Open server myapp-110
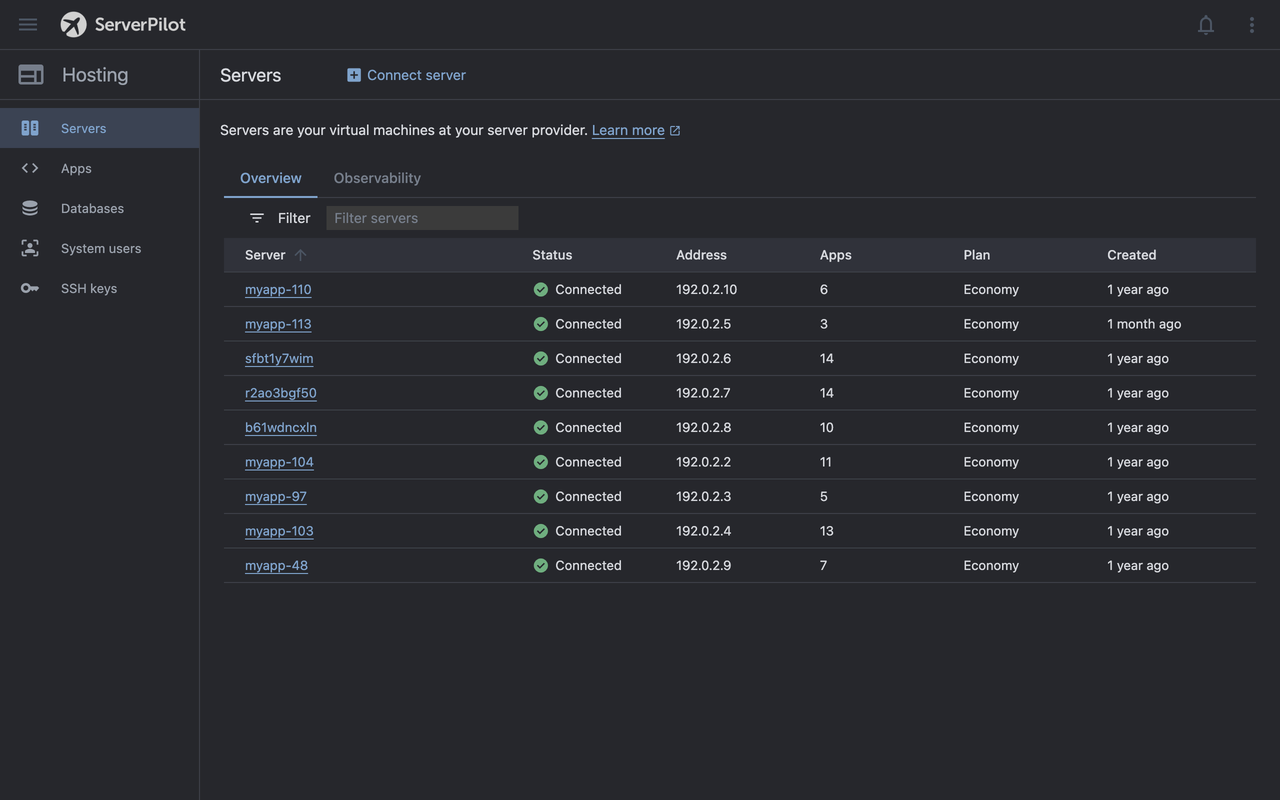Image resolution: width=1280 pixels, height=800 pixels. pos(278,289)
